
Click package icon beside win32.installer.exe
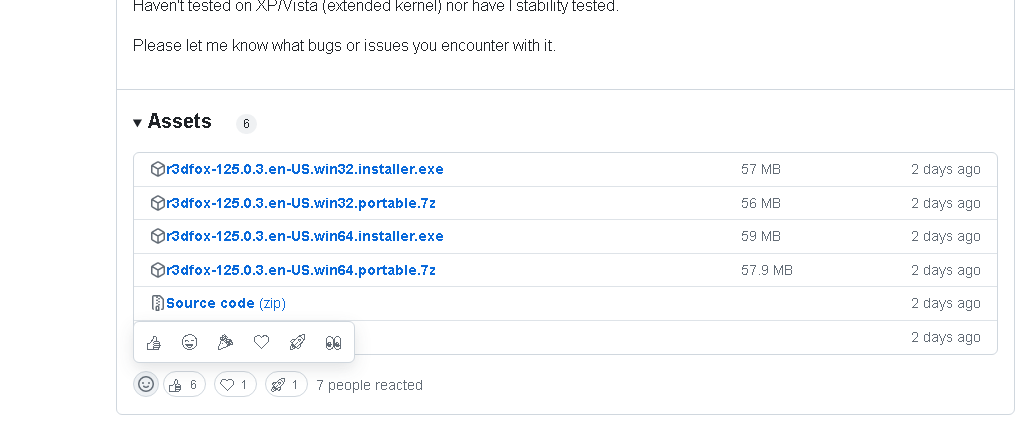tap(157, 169)
